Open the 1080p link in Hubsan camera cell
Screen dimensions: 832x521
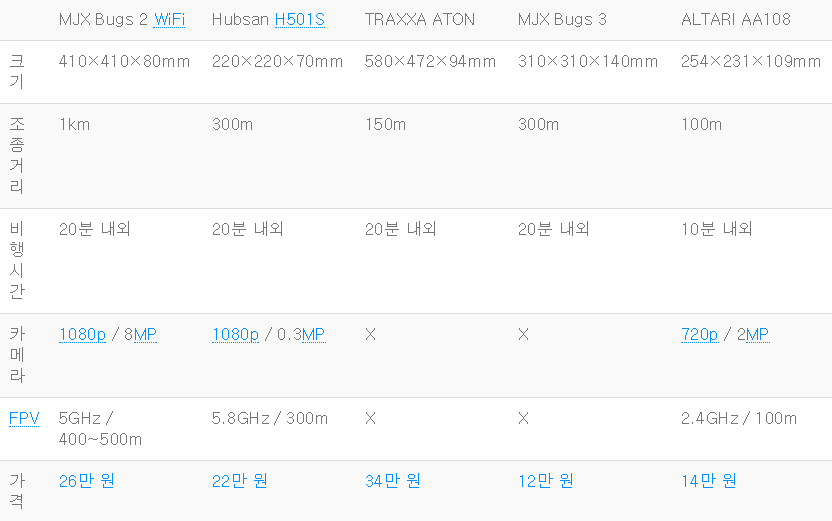coord(235,335)
